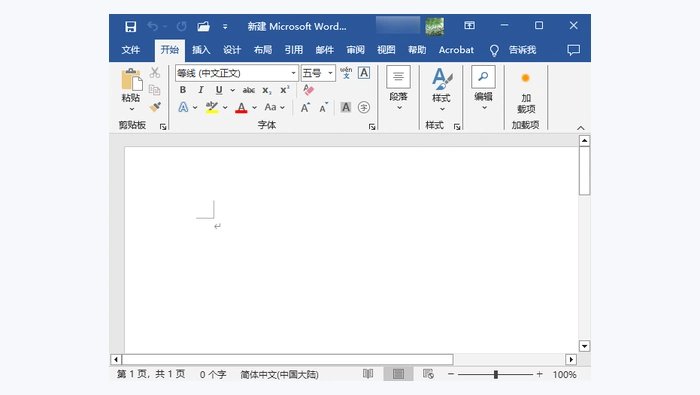Open a file with the folder icon

pos(204,27)
